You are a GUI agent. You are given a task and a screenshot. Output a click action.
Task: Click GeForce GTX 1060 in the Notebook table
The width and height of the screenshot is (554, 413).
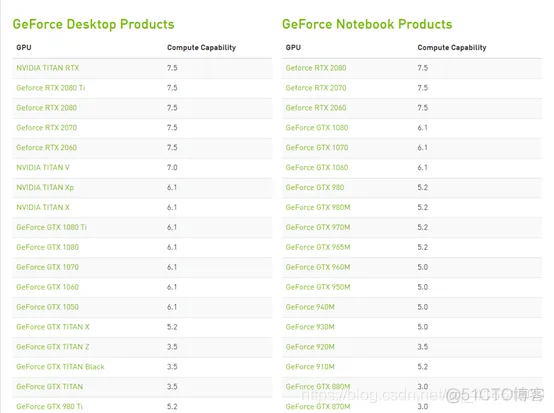[x=317, y=167]
